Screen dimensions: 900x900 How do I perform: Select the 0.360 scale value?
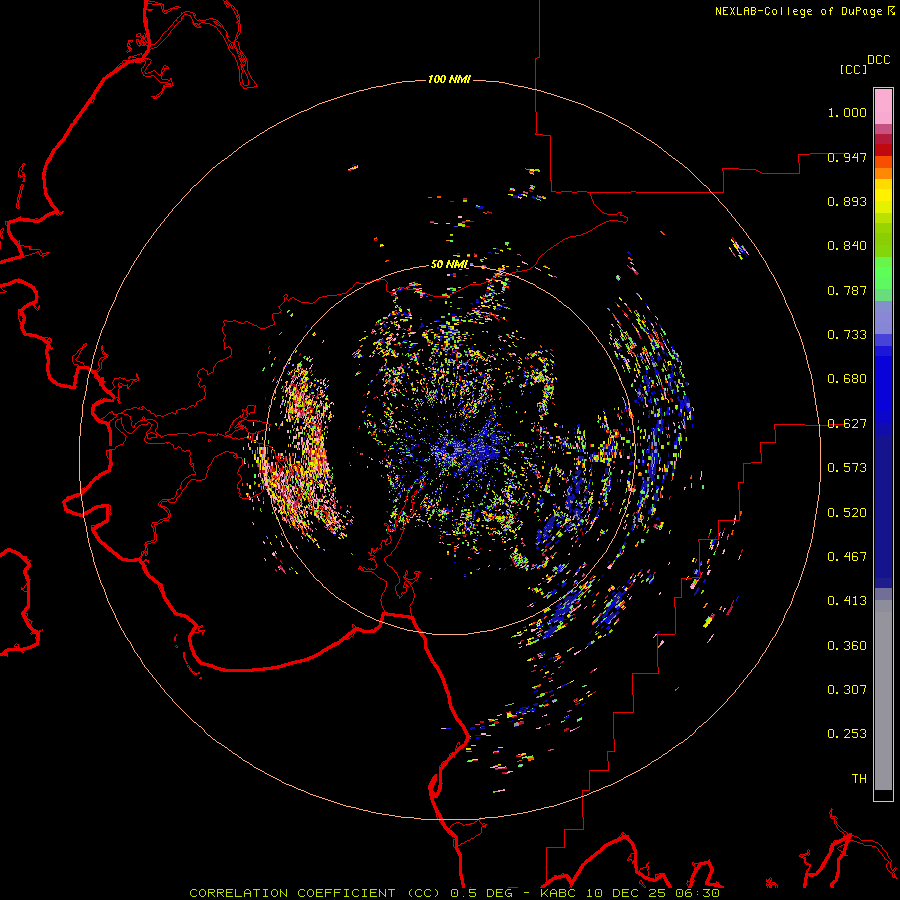tap(847, 646)
